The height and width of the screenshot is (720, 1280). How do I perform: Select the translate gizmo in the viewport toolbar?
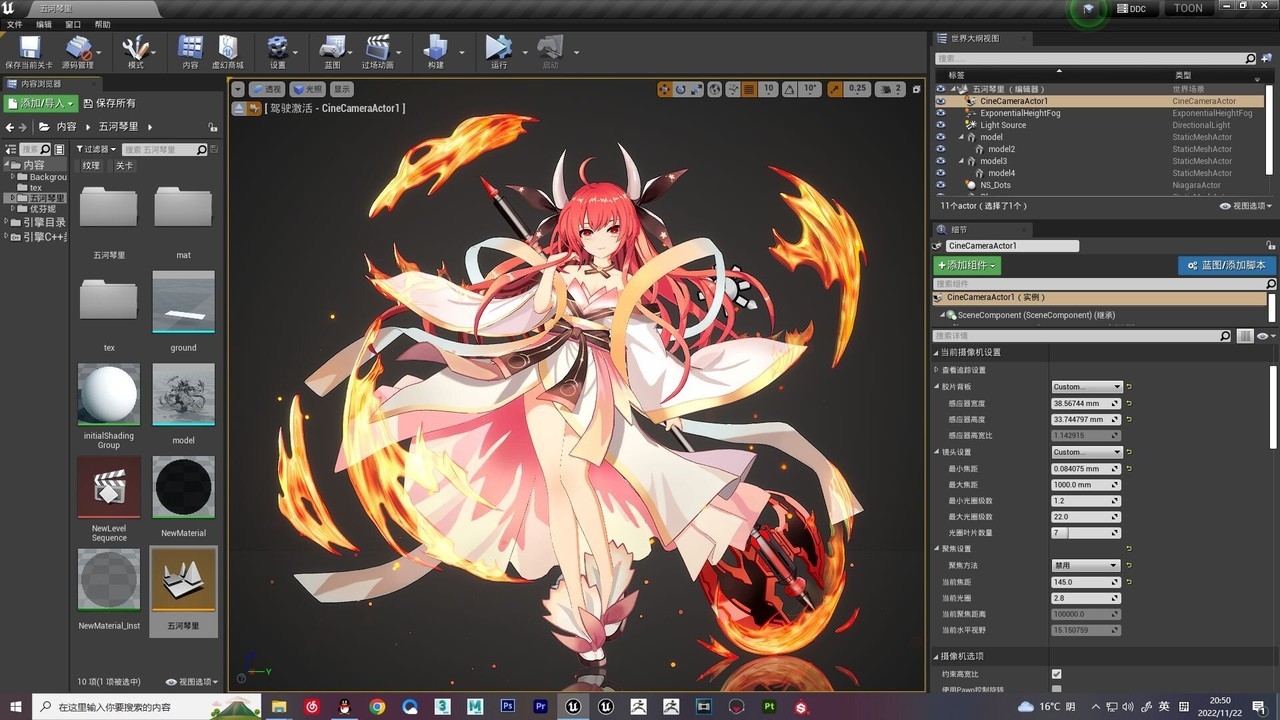click(x=665, y=89)
